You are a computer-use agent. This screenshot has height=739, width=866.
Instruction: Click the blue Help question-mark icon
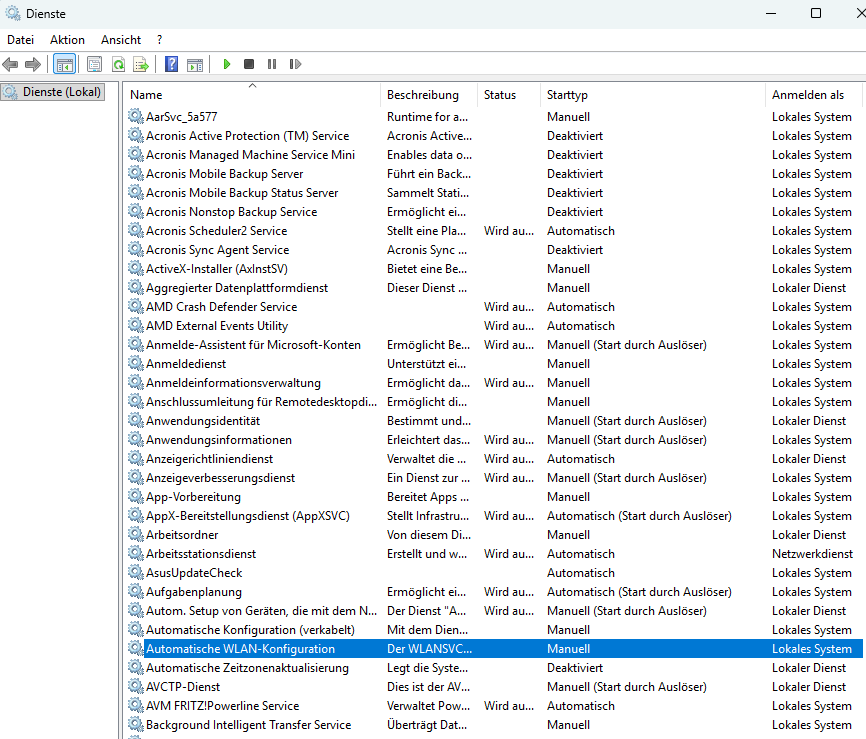coord(172,64)
